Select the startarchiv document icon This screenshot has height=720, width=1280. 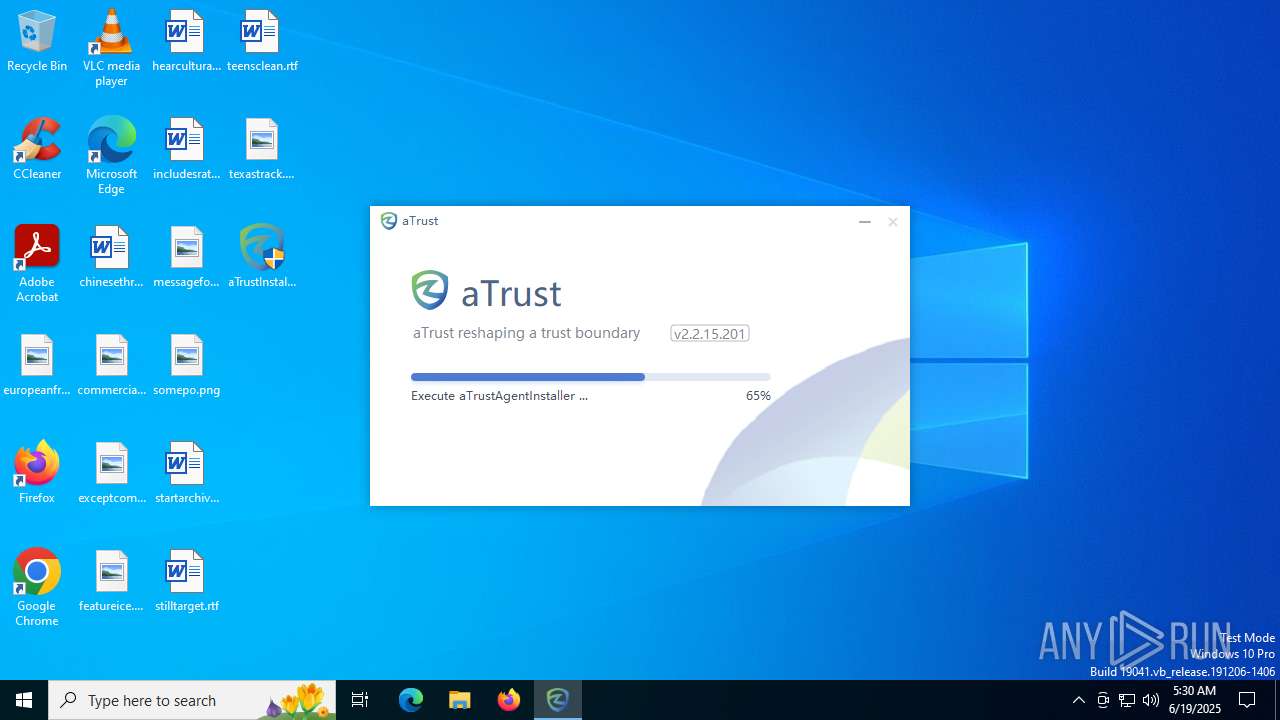pyautogui.click(x=186, y=474)
